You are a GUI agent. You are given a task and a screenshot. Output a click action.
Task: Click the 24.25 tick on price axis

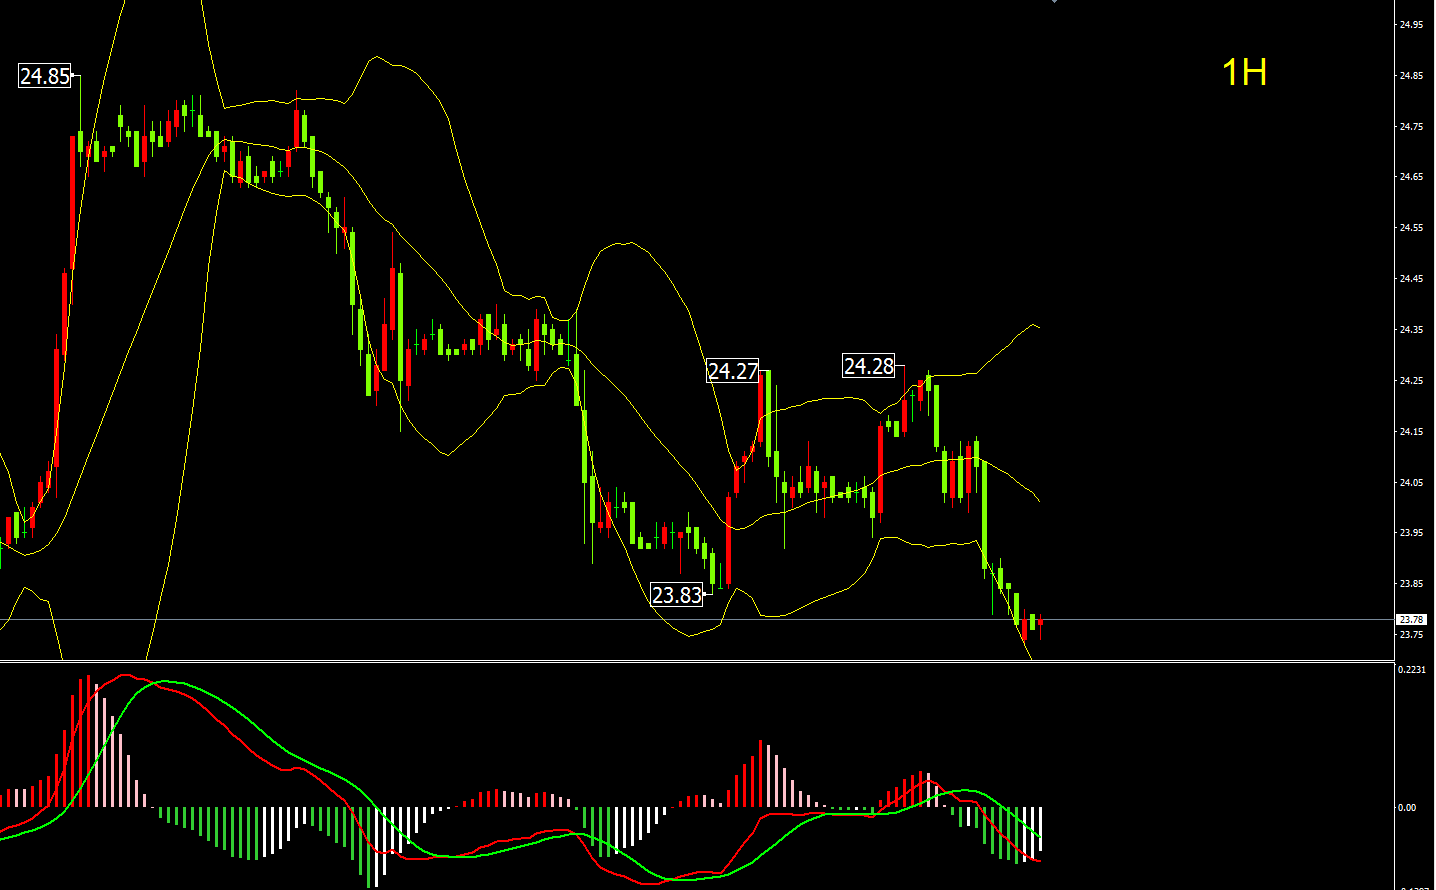click(x=1411, y=381)
